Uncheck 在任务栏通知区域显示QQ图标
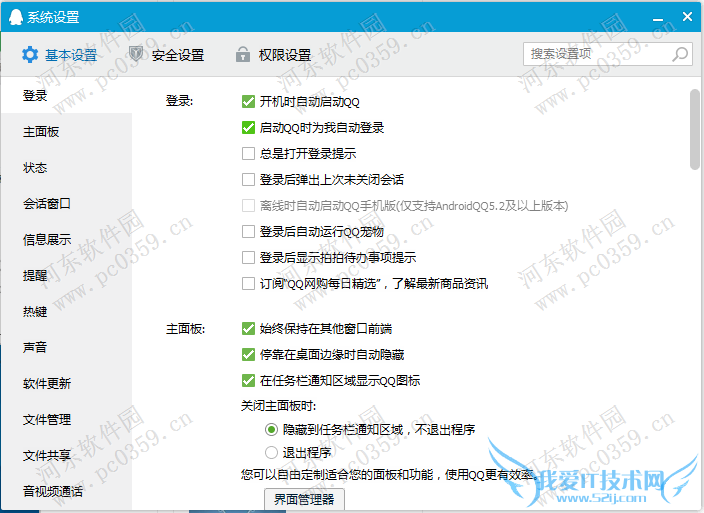This screenshot has width=704, height=513. coord(248,381)
